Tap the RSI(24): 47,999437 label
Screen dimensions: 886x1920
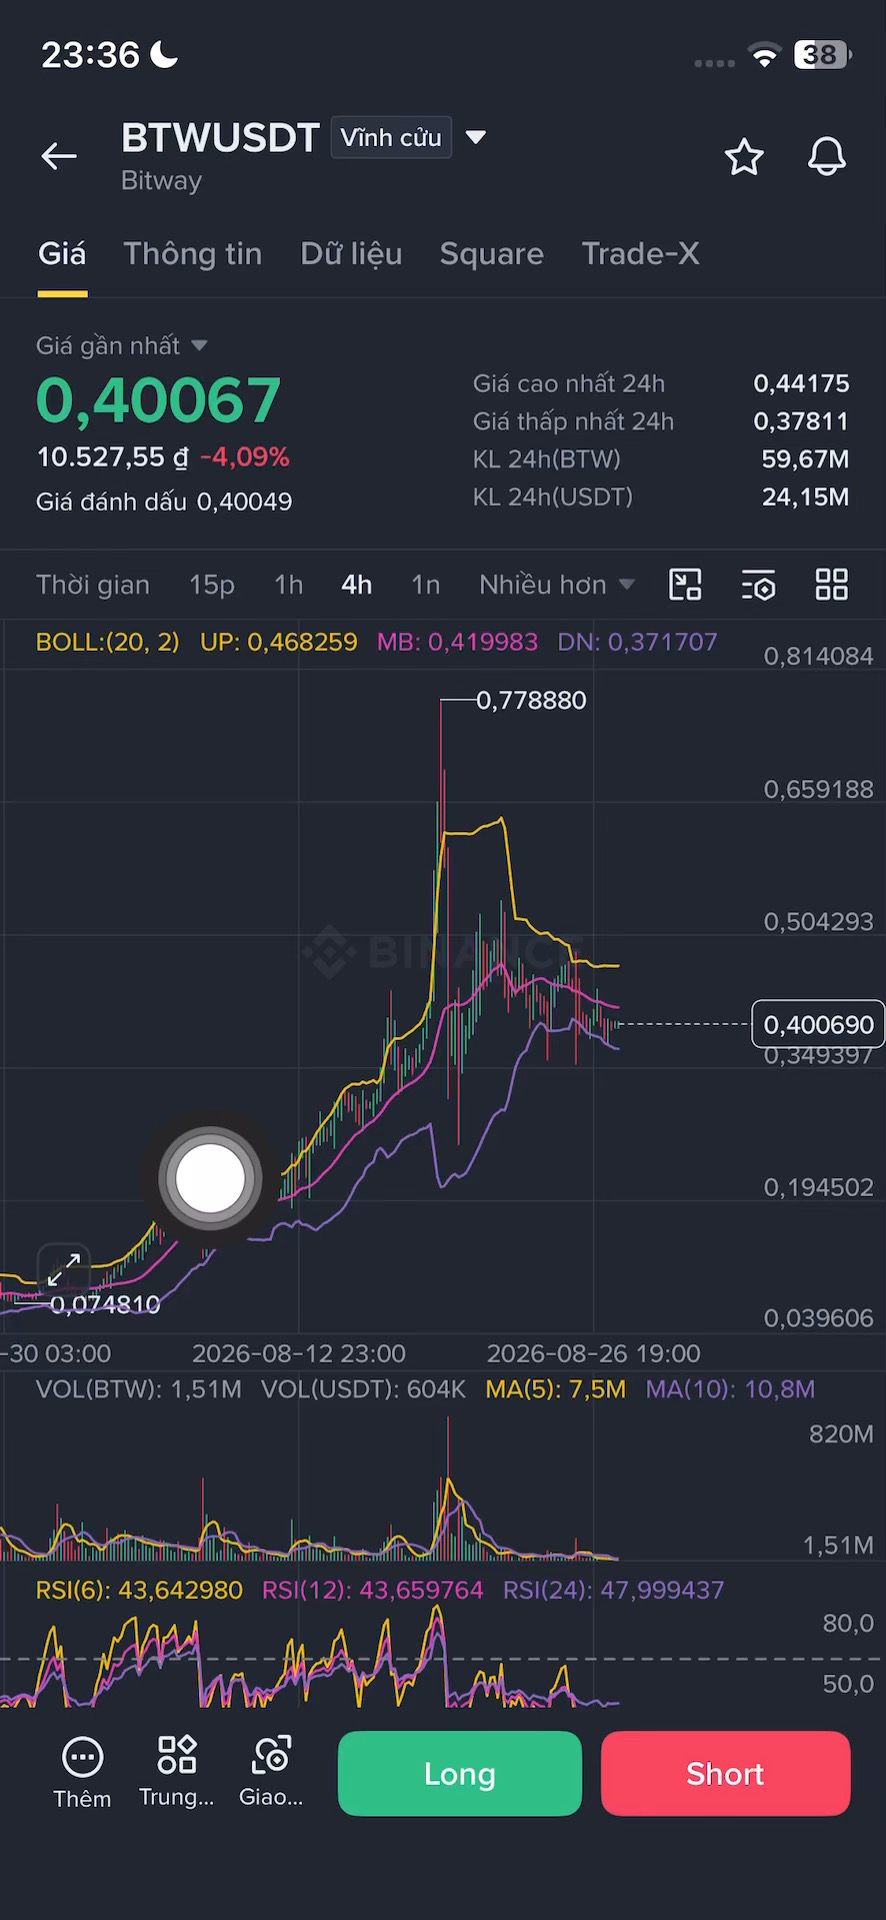613,1590
